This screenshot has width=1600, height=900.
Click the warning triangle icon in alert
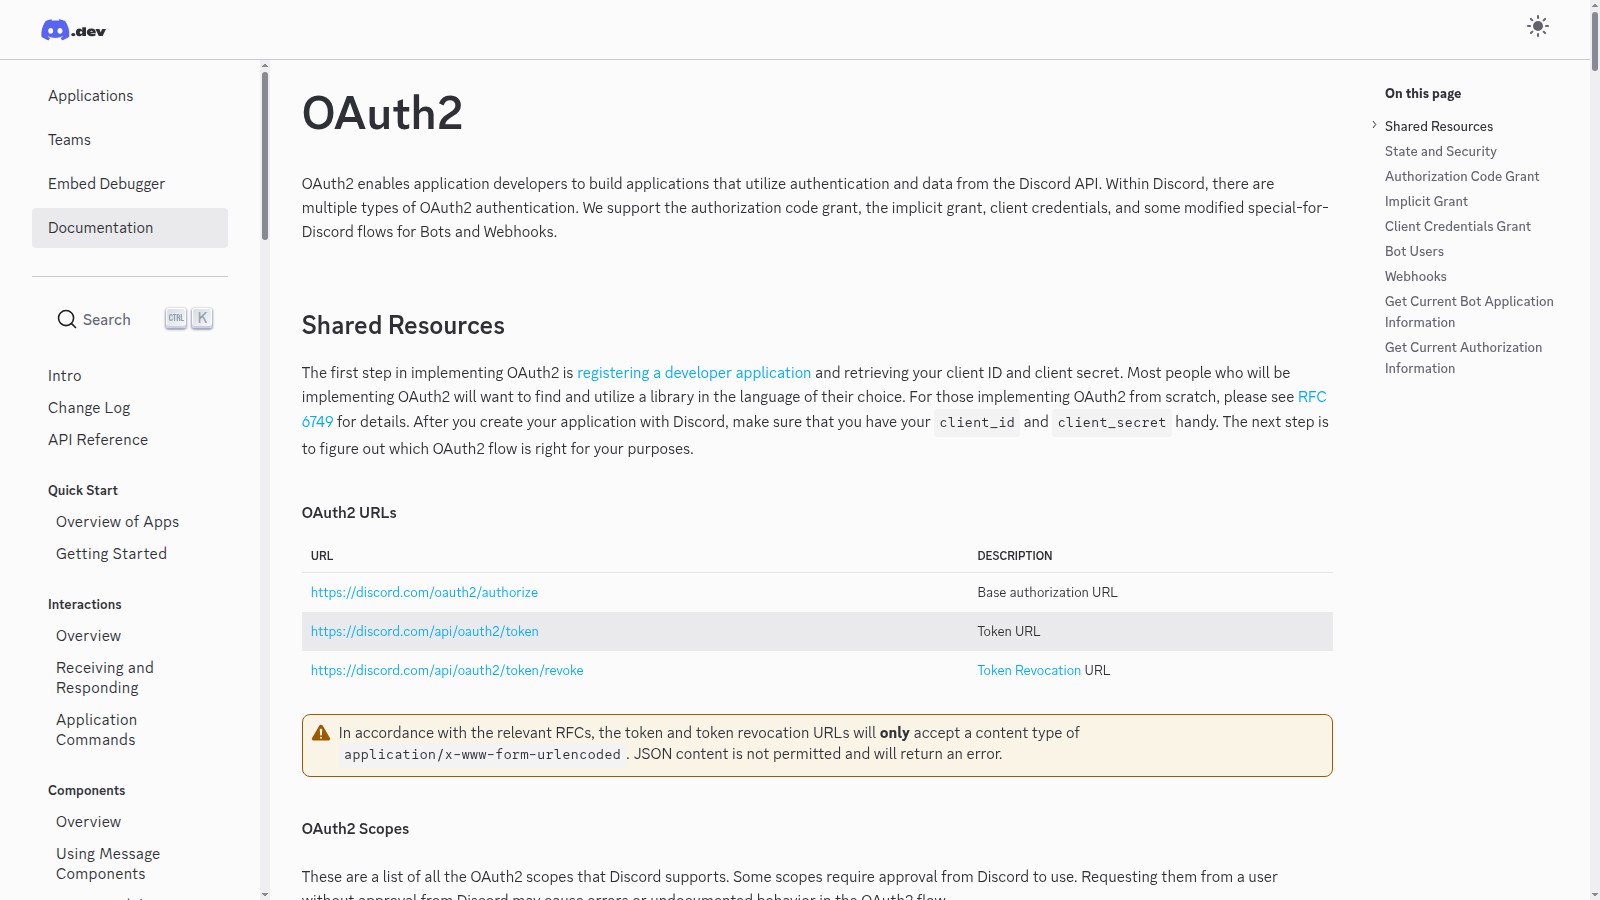tap(321, 733)
